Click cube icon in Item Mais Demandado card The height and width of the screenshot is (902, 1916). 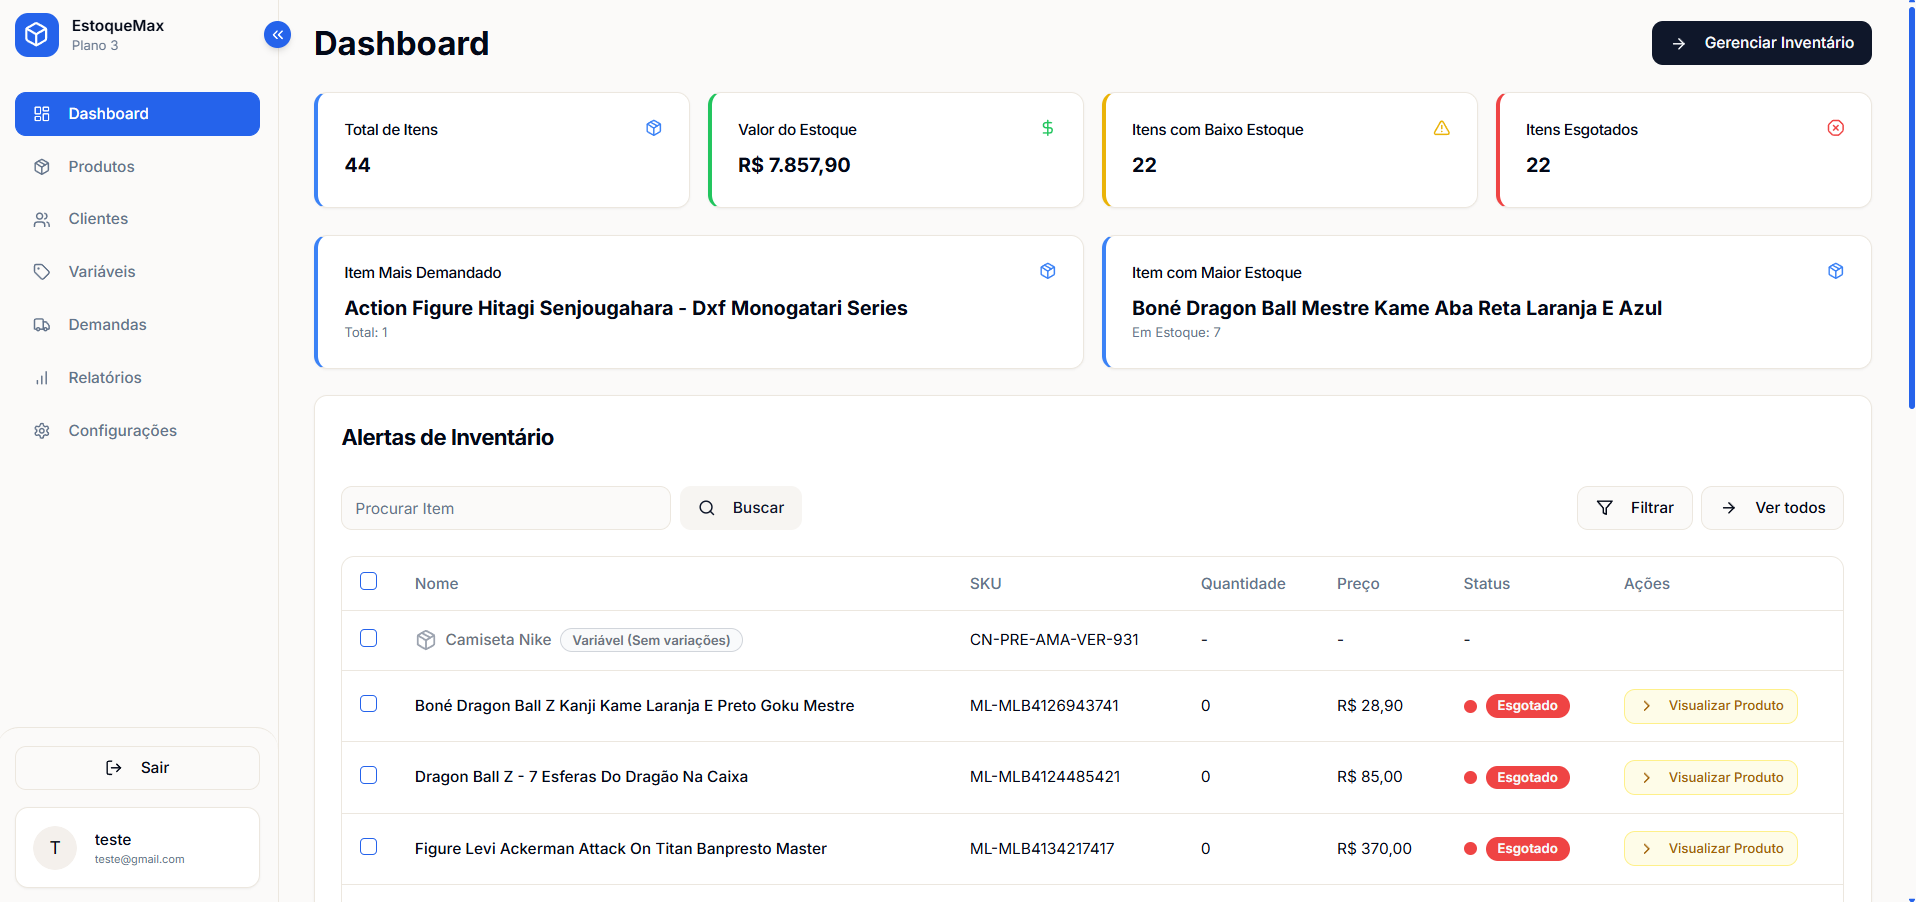pos(1047,271)
